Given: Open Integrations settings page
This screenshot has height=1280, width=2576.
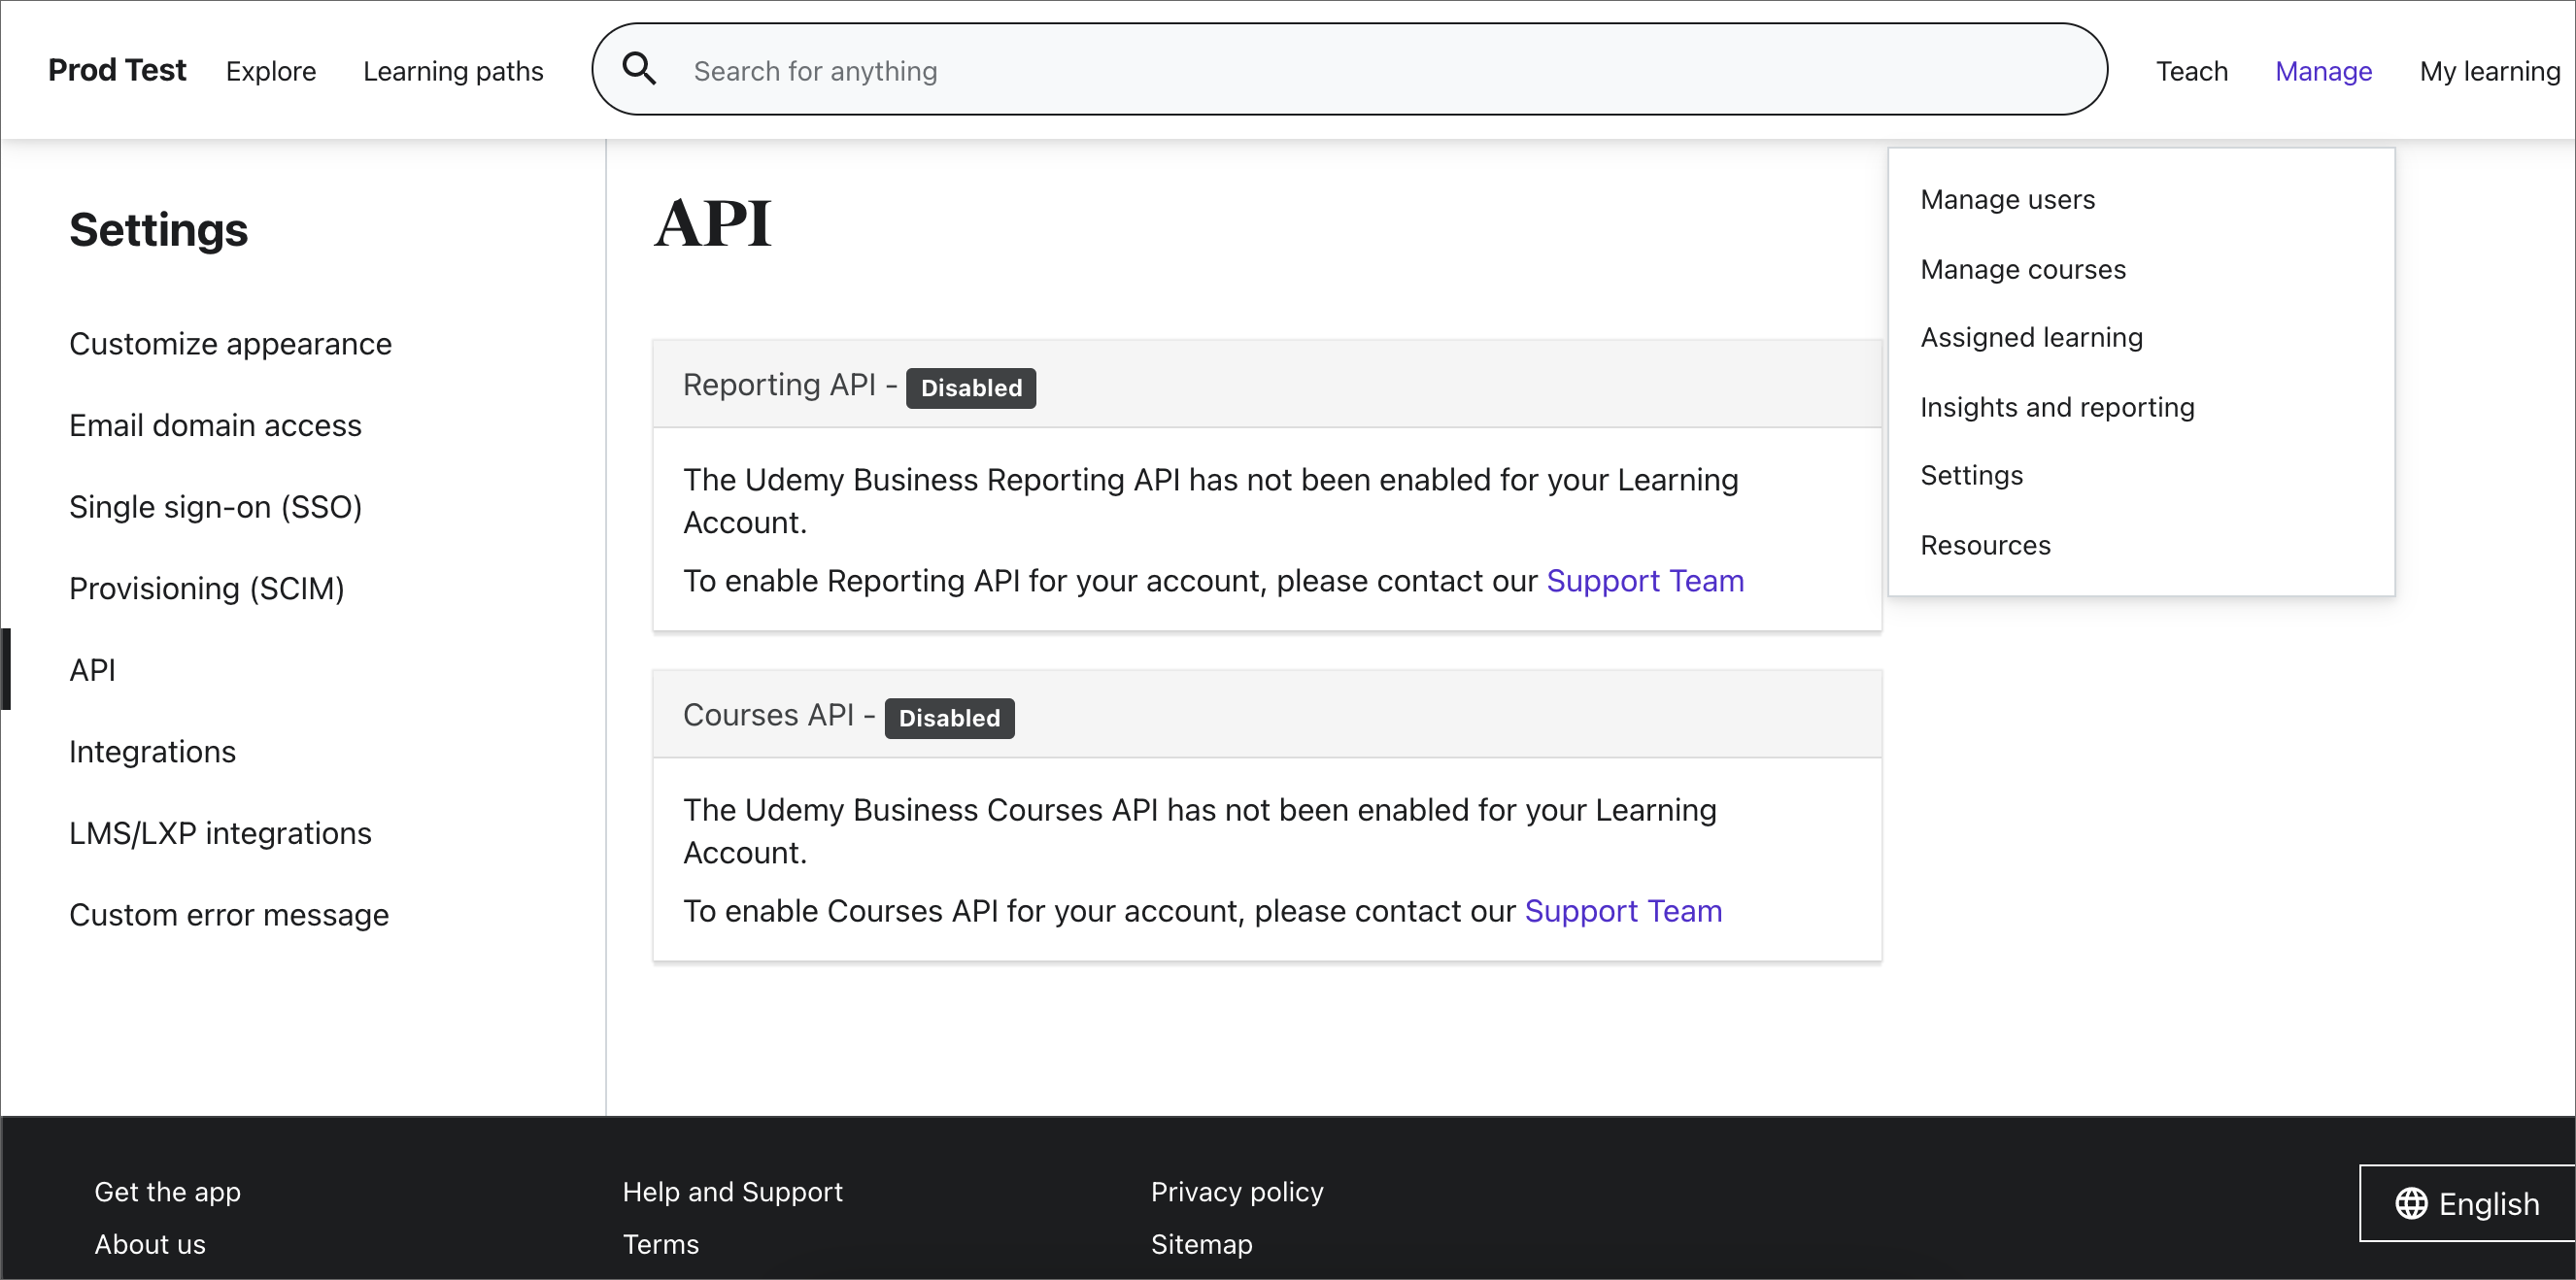Looking at the screenshot, I should 152,751.
